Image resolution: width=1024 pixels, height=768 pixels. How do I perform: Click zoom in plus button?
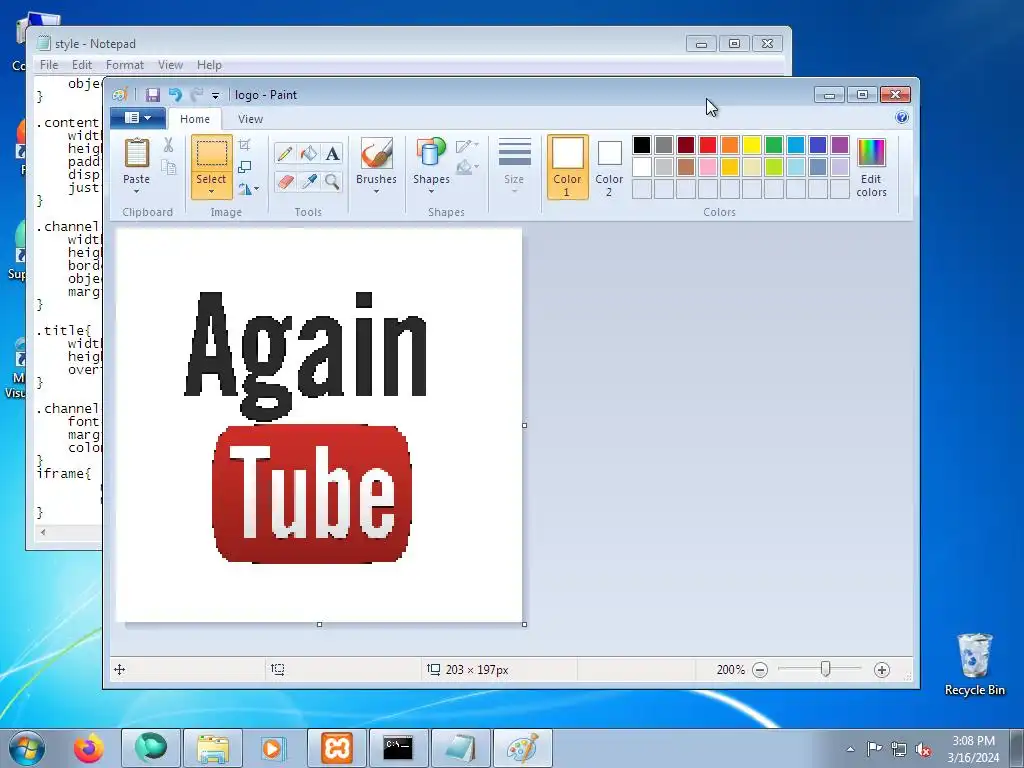(882, 670)
